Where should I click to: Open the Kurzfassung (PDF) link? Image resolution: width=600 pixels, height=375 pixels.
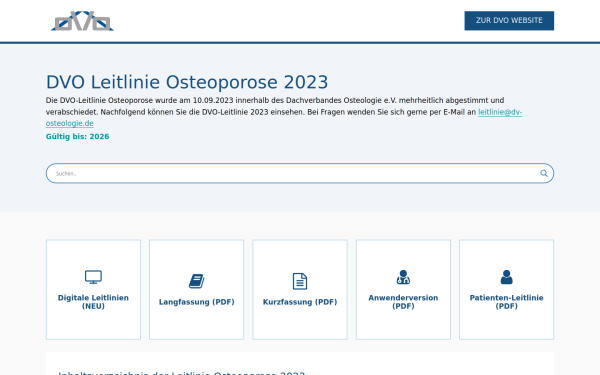300,302
